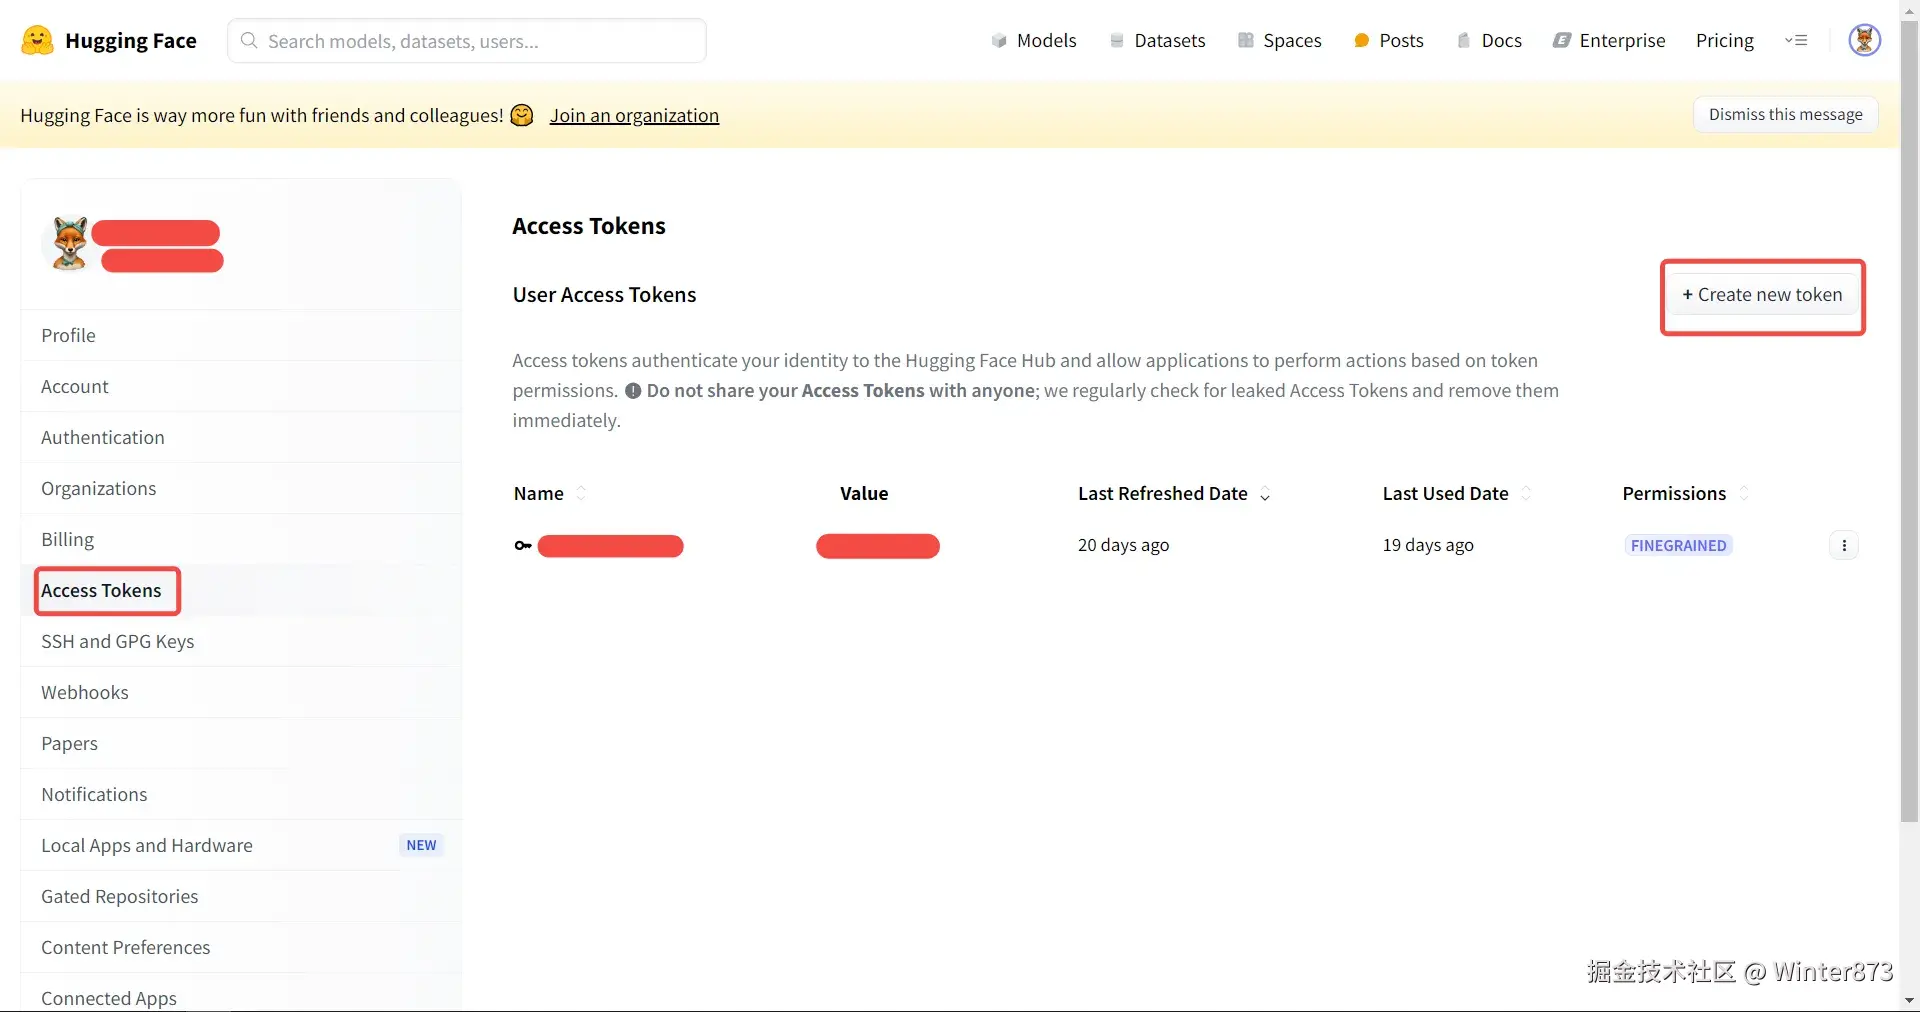Viewport: 1920px width, 1012px height.
Task: Click the key icon beside the token name
Action: (522, 546)
